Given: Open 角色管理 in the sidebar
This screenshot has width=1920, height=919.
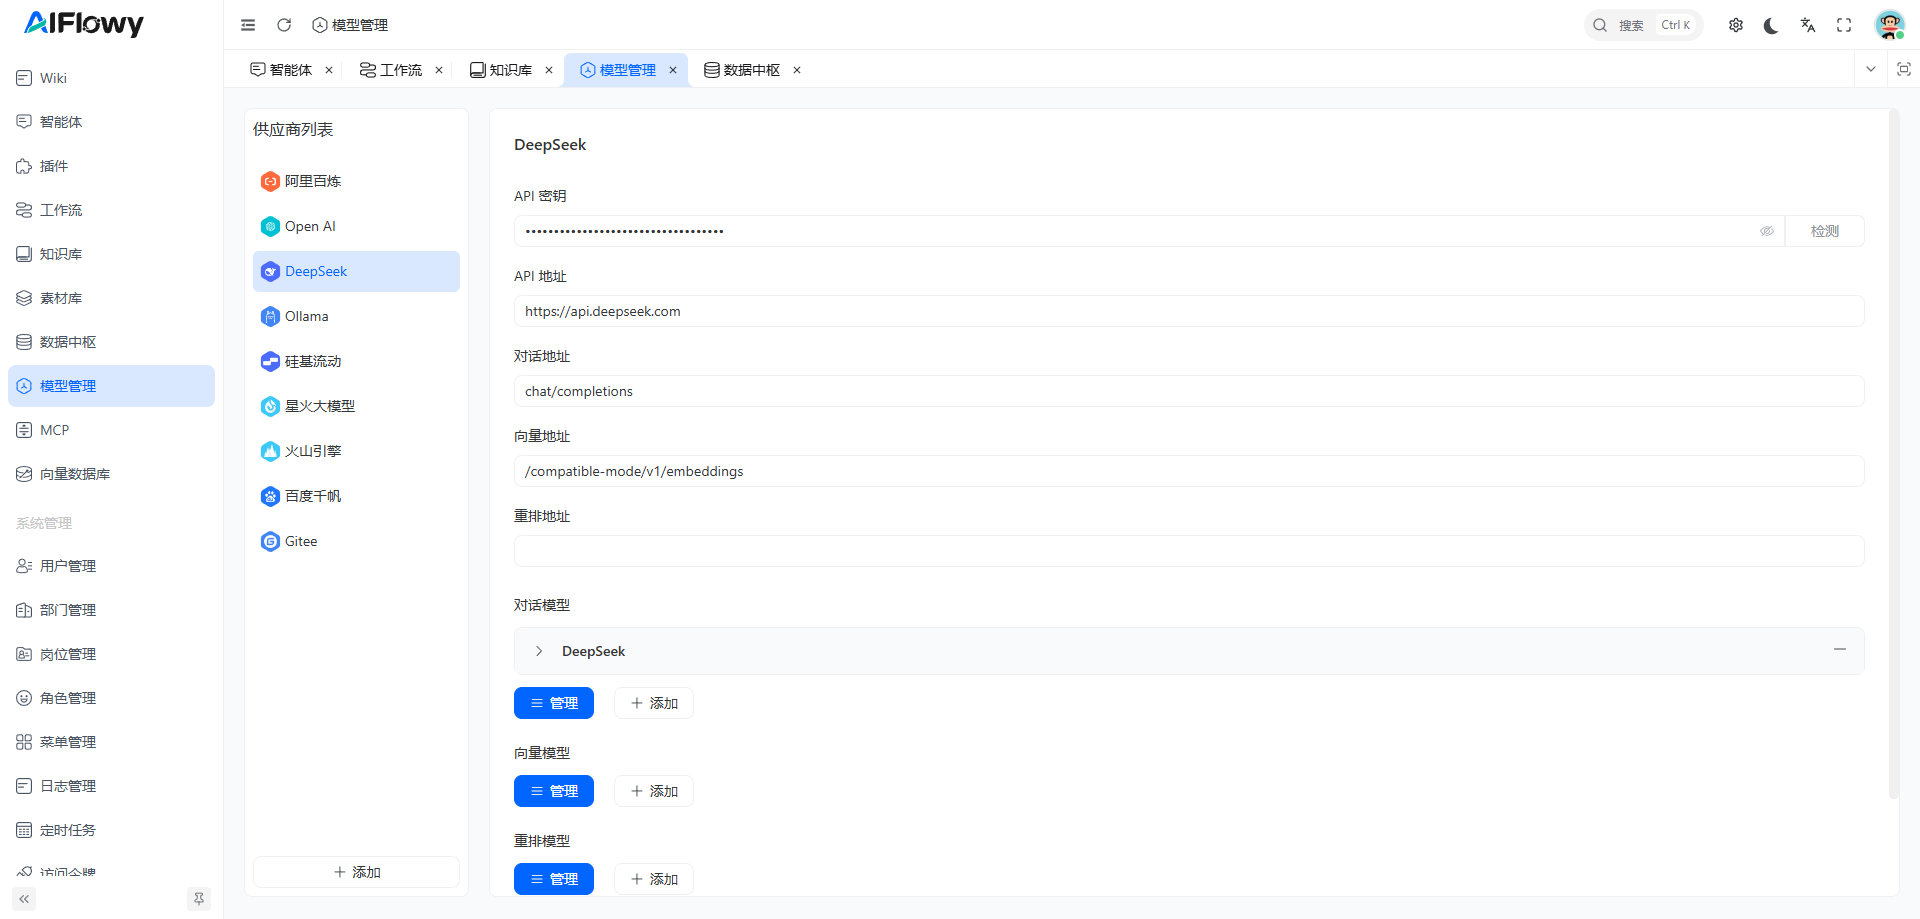Looking at the screenshot, I should [x=111, y=698].
